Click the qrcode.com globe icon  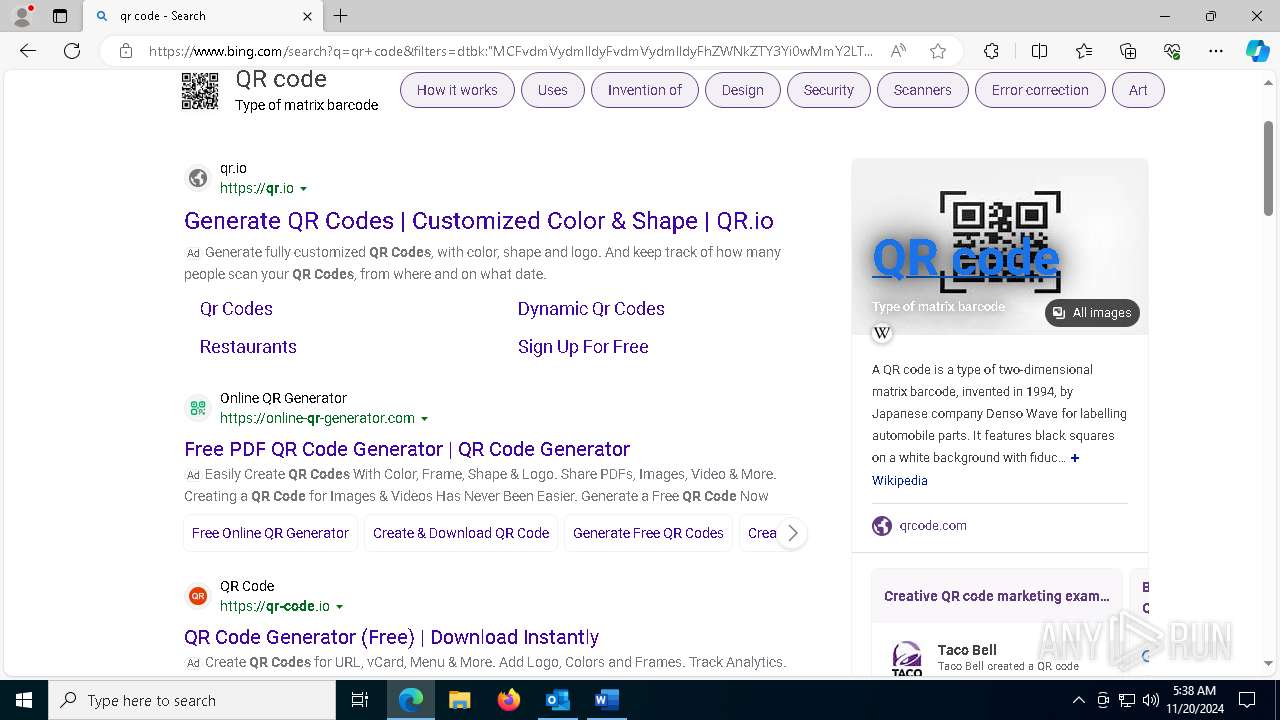(x=882, y=526)
